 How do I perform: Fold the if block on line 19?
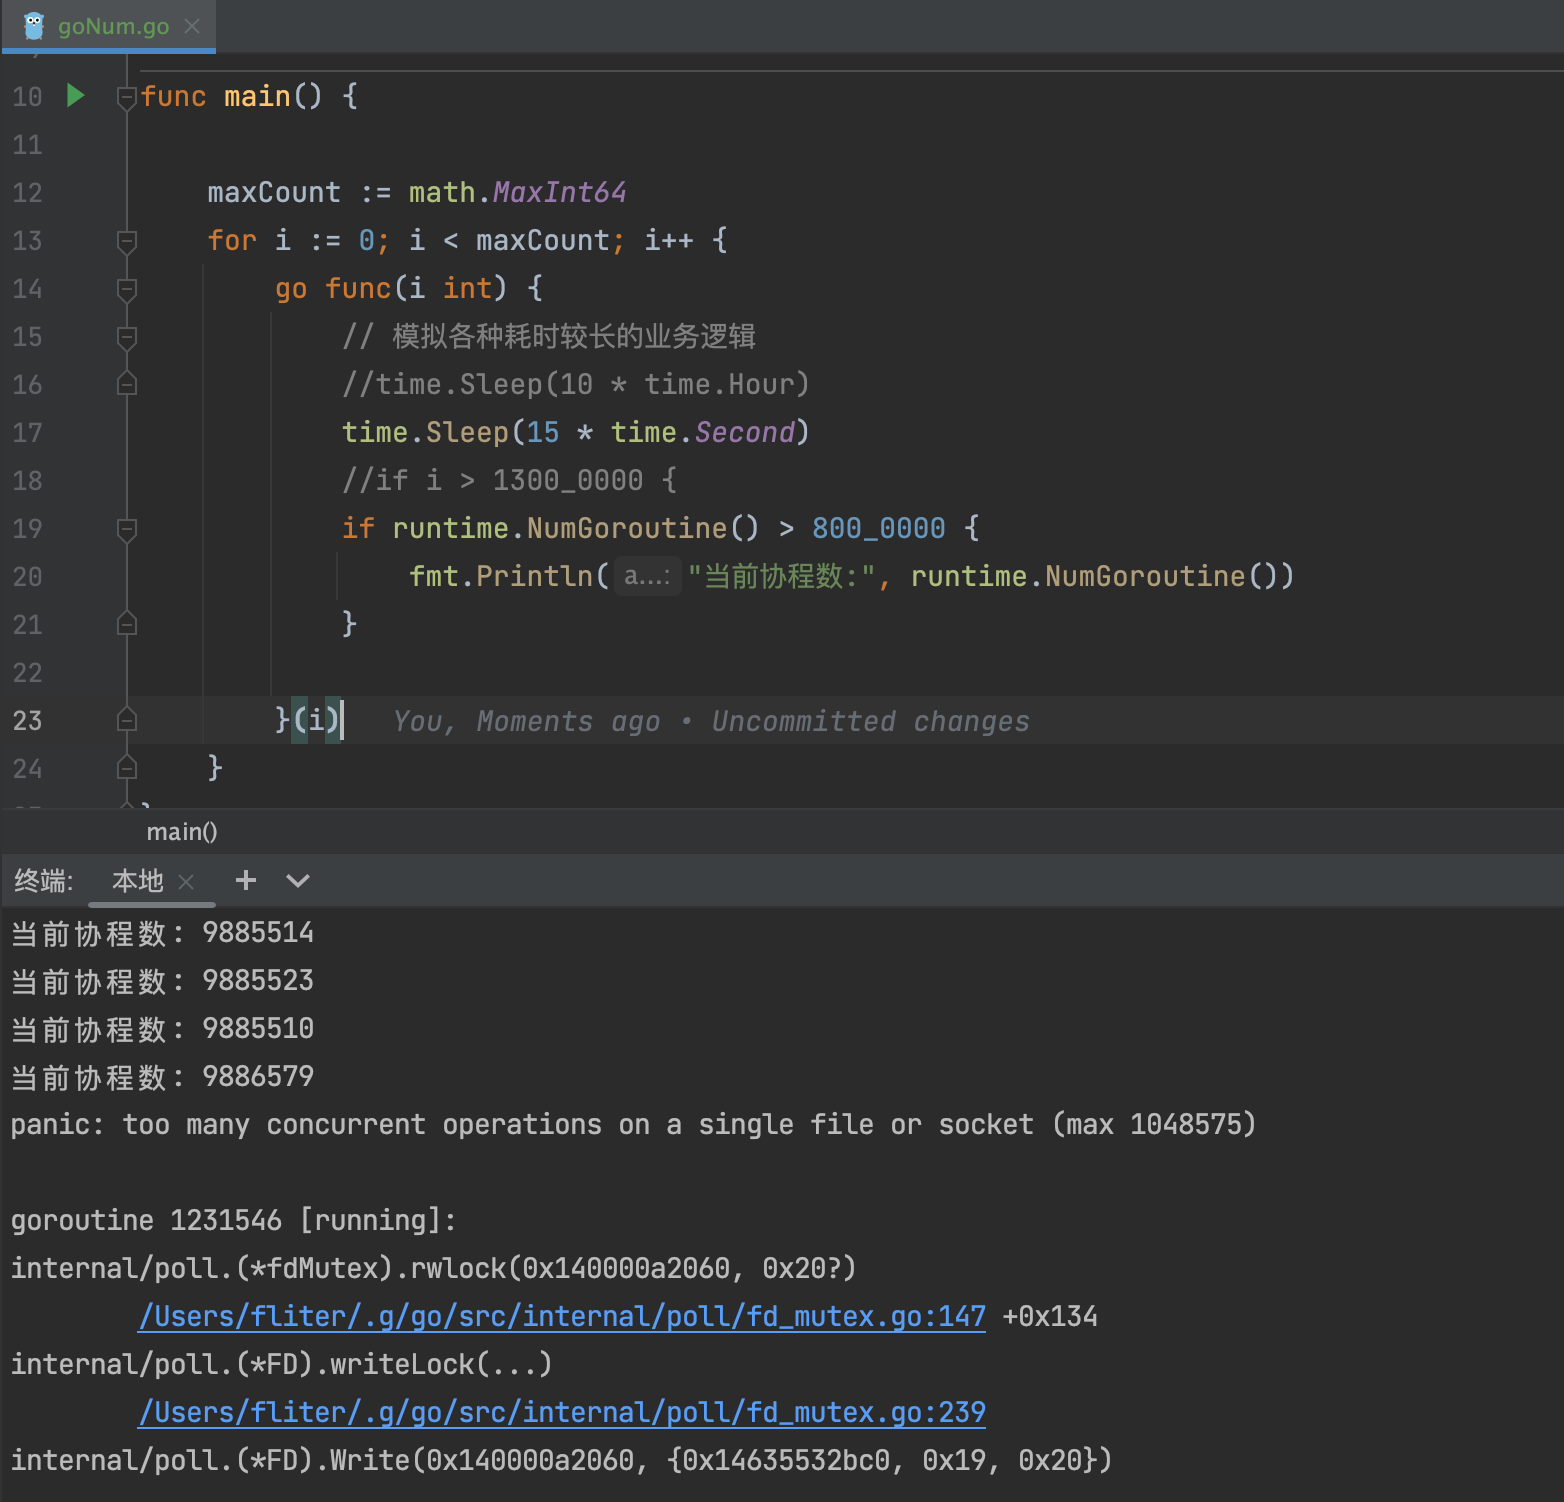126,529
